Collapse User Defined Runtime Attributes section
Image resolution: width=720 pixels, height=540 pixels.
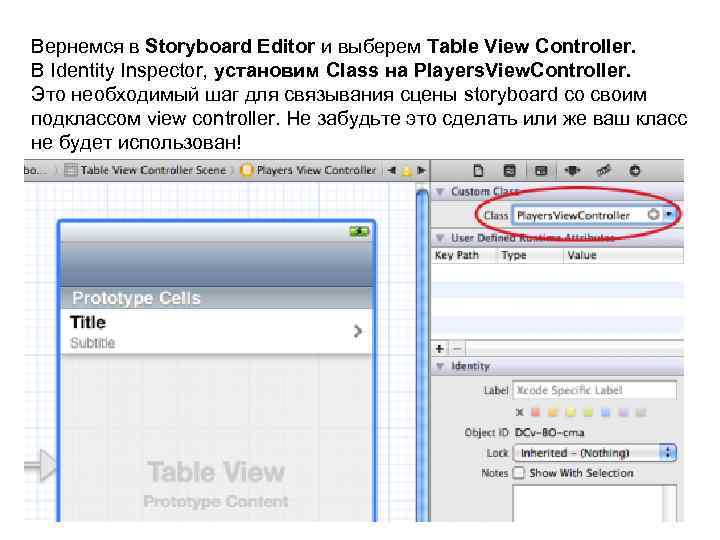439,237
